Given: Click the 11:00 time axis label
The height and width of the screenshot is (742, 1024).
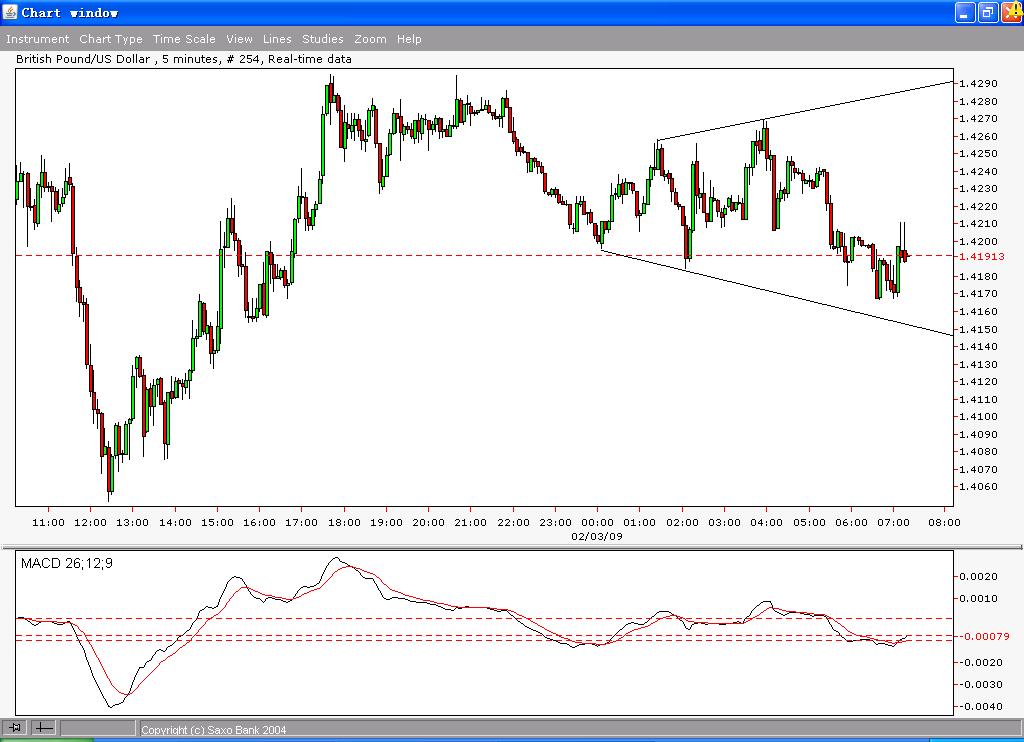Looking at the screenshot, I should [x=48, y=523].
